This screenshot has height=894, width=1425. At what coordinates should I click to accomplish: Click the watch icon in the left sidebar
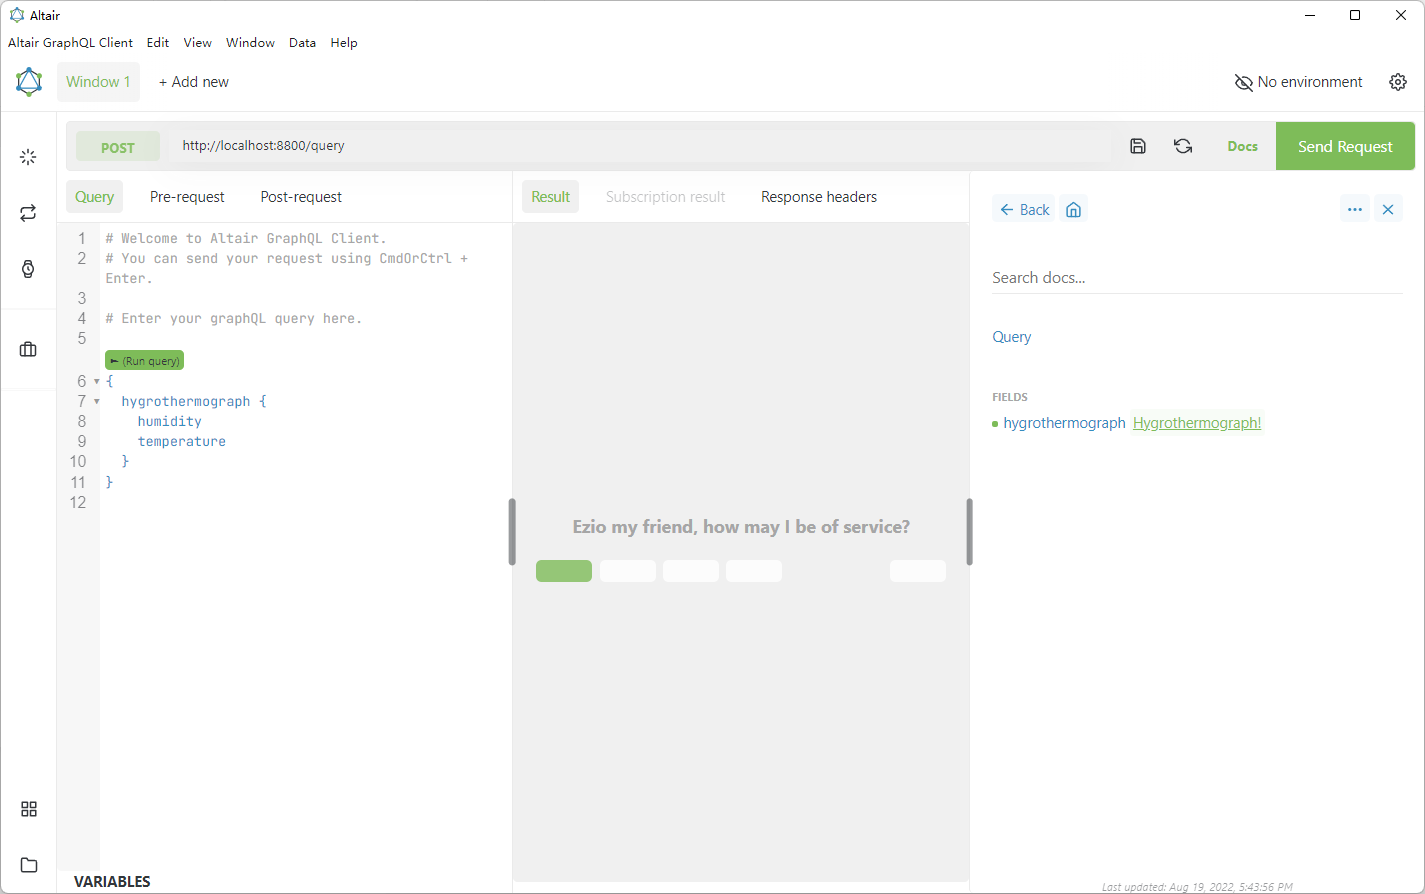[28, 269]
